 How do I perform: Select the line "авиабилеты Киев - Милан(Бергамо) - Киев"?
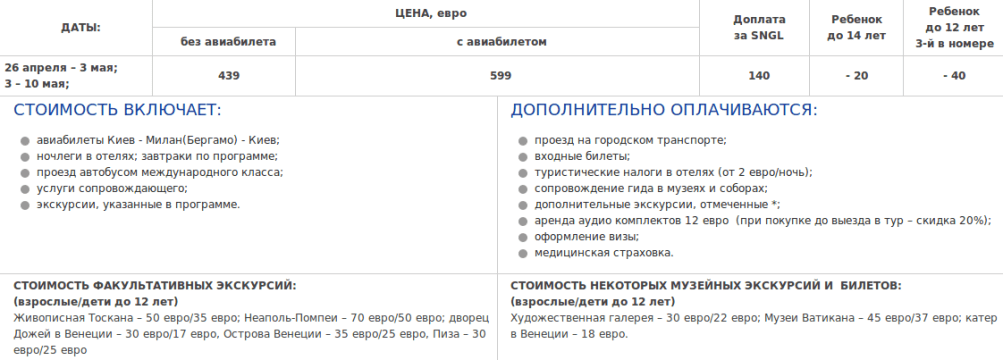coord(158,140)
